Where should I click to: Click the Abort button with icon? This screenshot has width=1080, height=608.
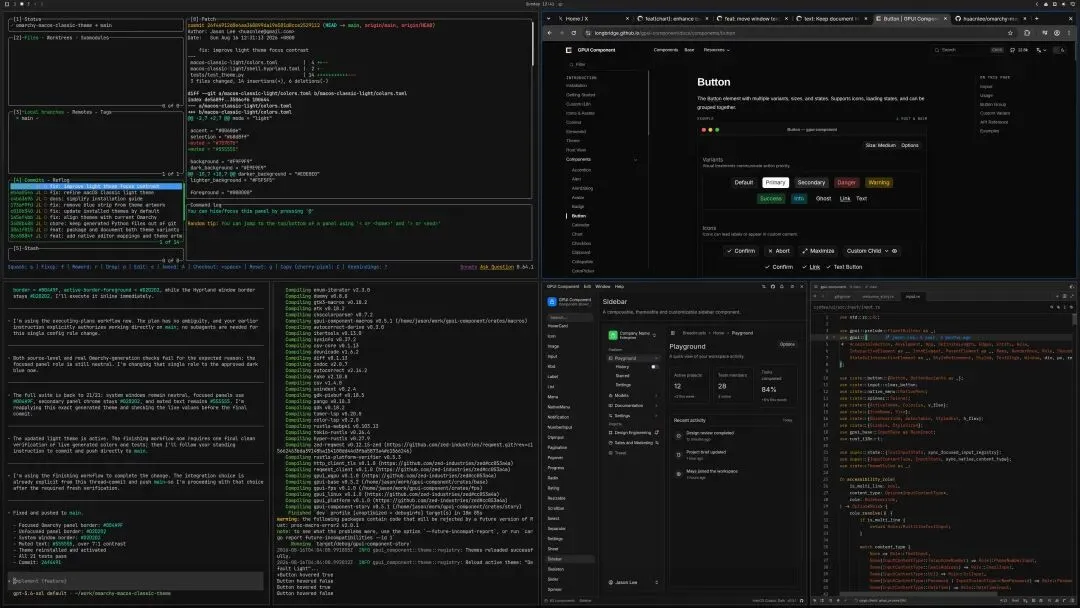tap(779, 251)
